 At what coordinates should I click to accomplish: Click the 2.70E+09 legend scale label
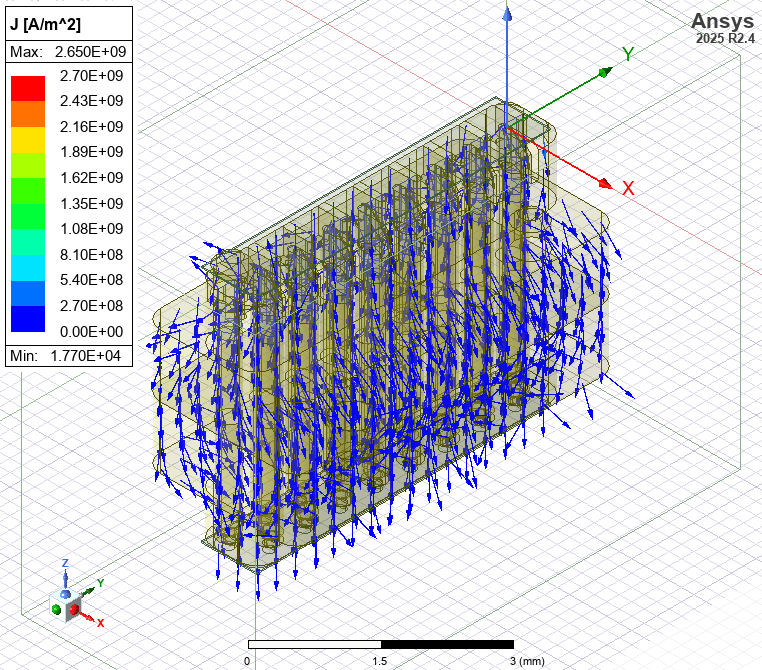[91, 76]
